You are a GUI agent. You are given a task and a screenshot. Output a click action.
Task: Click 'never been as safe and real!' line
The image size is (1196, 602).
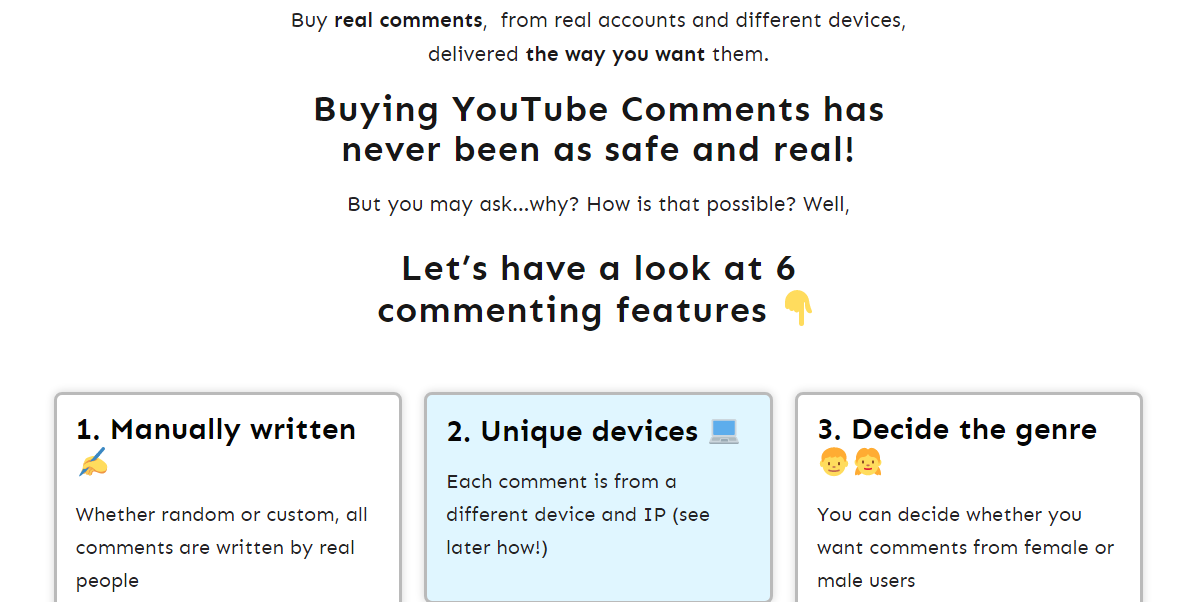pyautogui.click(x=599, y=150)
